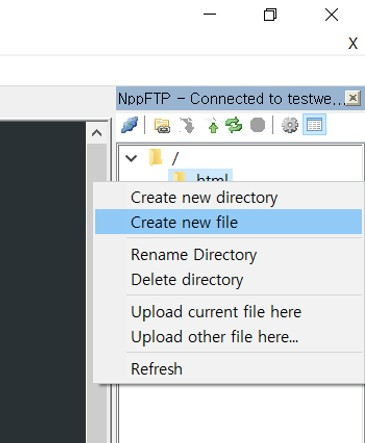Choose Upload current file here
Viewport: 365px width, 443px height.
coord(228,312)
